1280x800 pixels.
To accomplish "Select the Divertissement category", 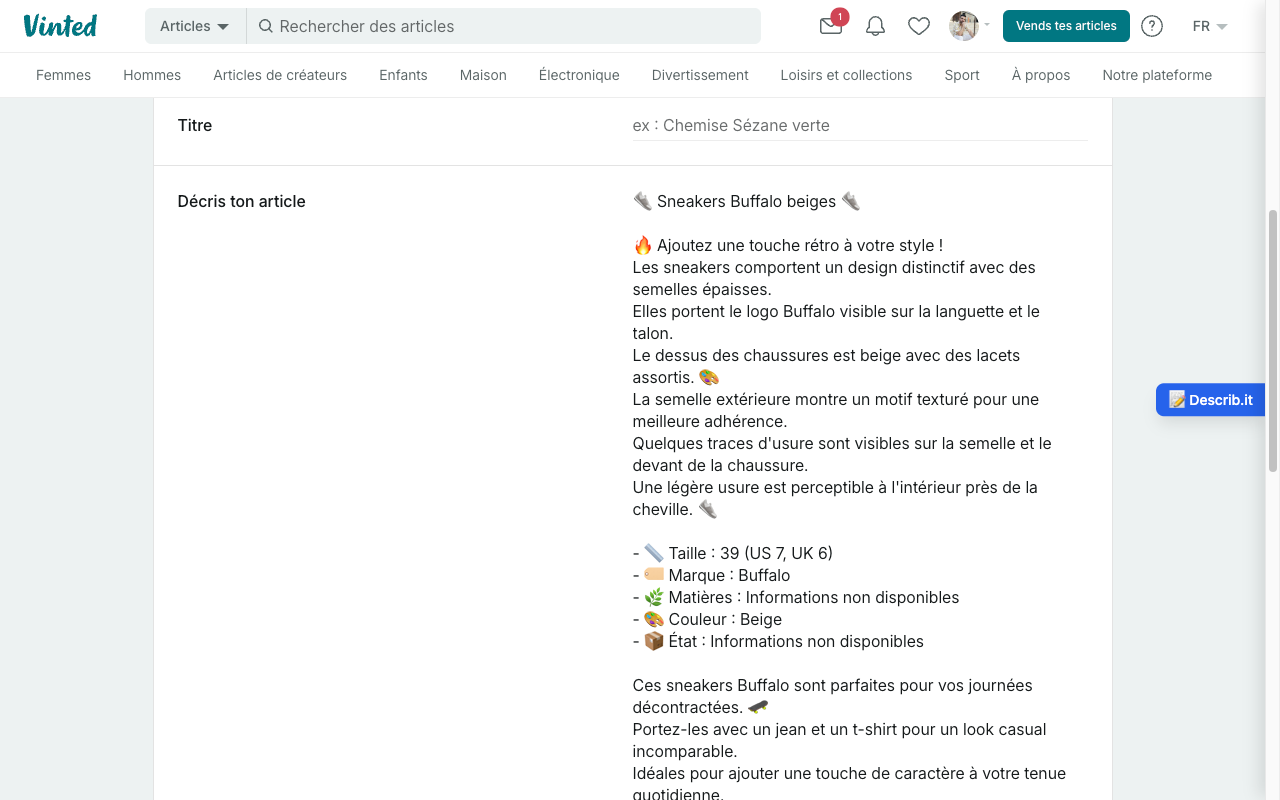I will point(700,75).
